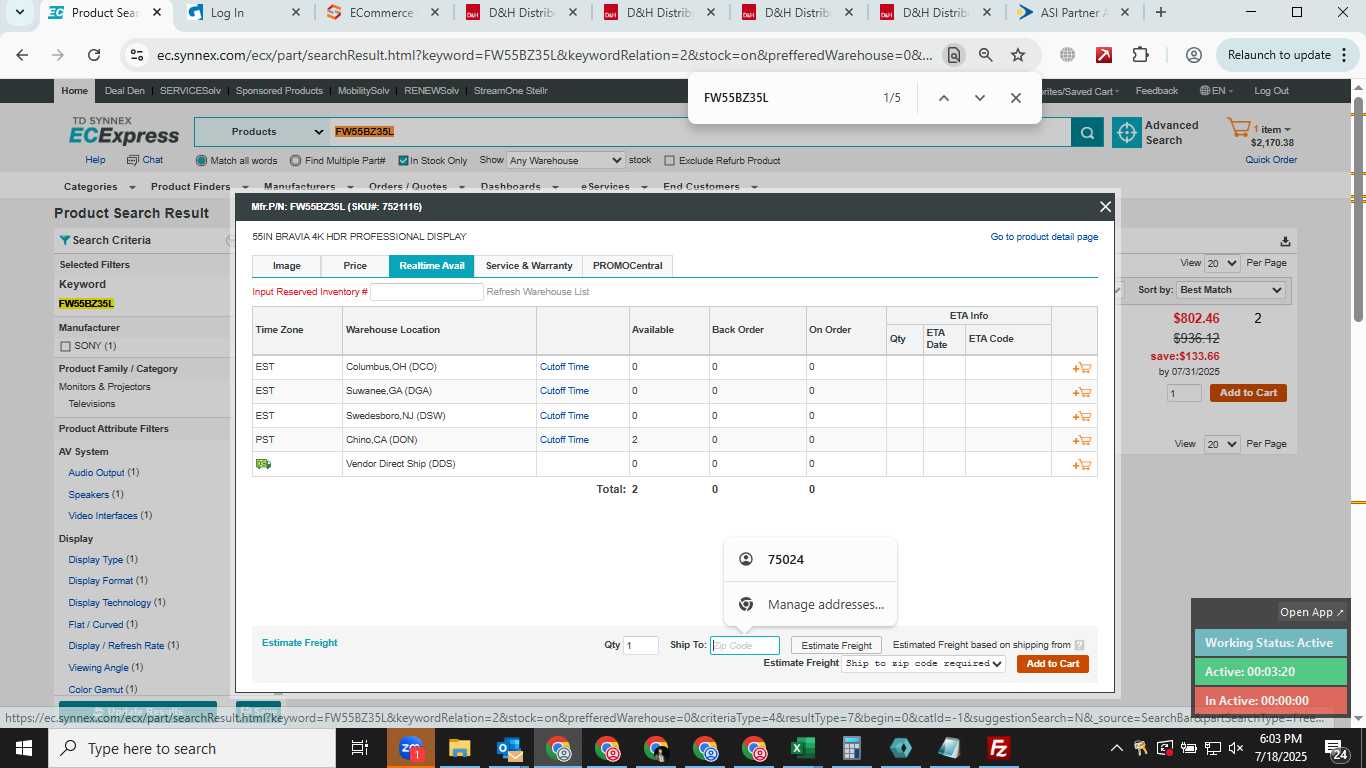Reload the page in Chrome
The image size is (1366, 768).
[x=94, y=55]
